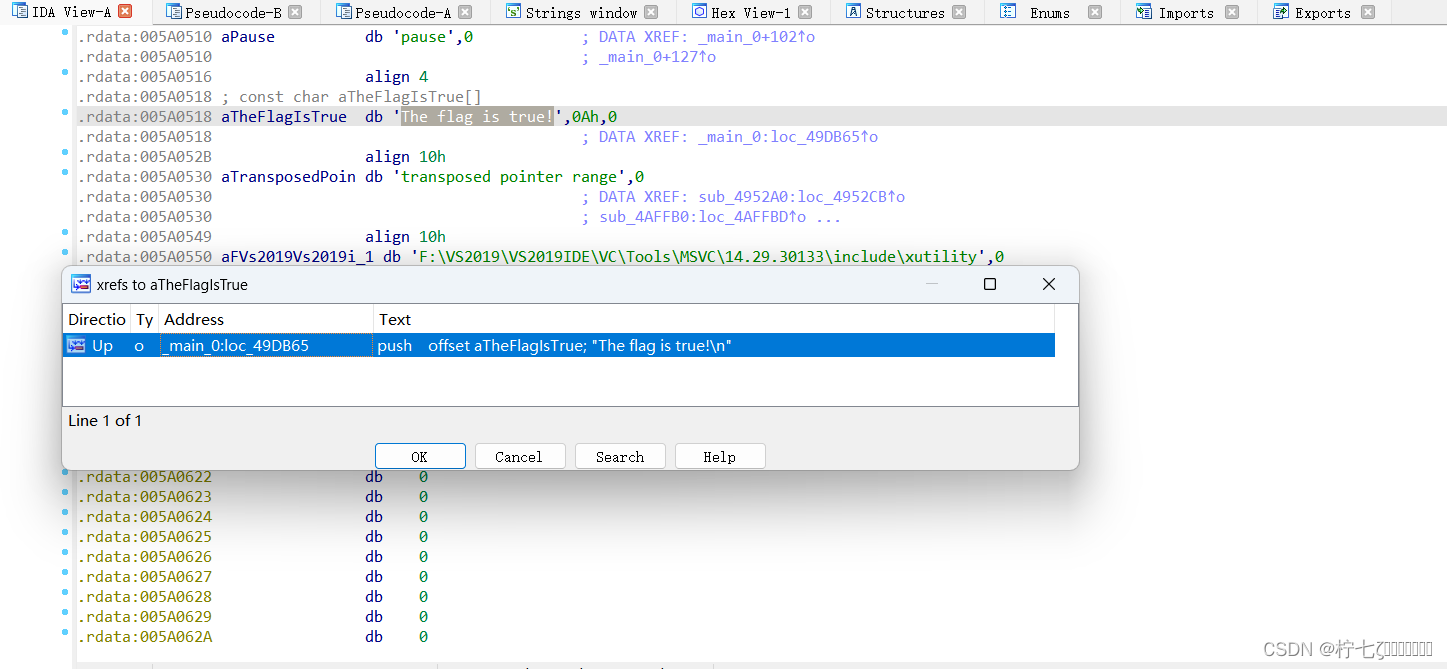The image size is (1447, 669).
Task: Click the xrefs dialog title bar icon
Action: click(80, 284)
